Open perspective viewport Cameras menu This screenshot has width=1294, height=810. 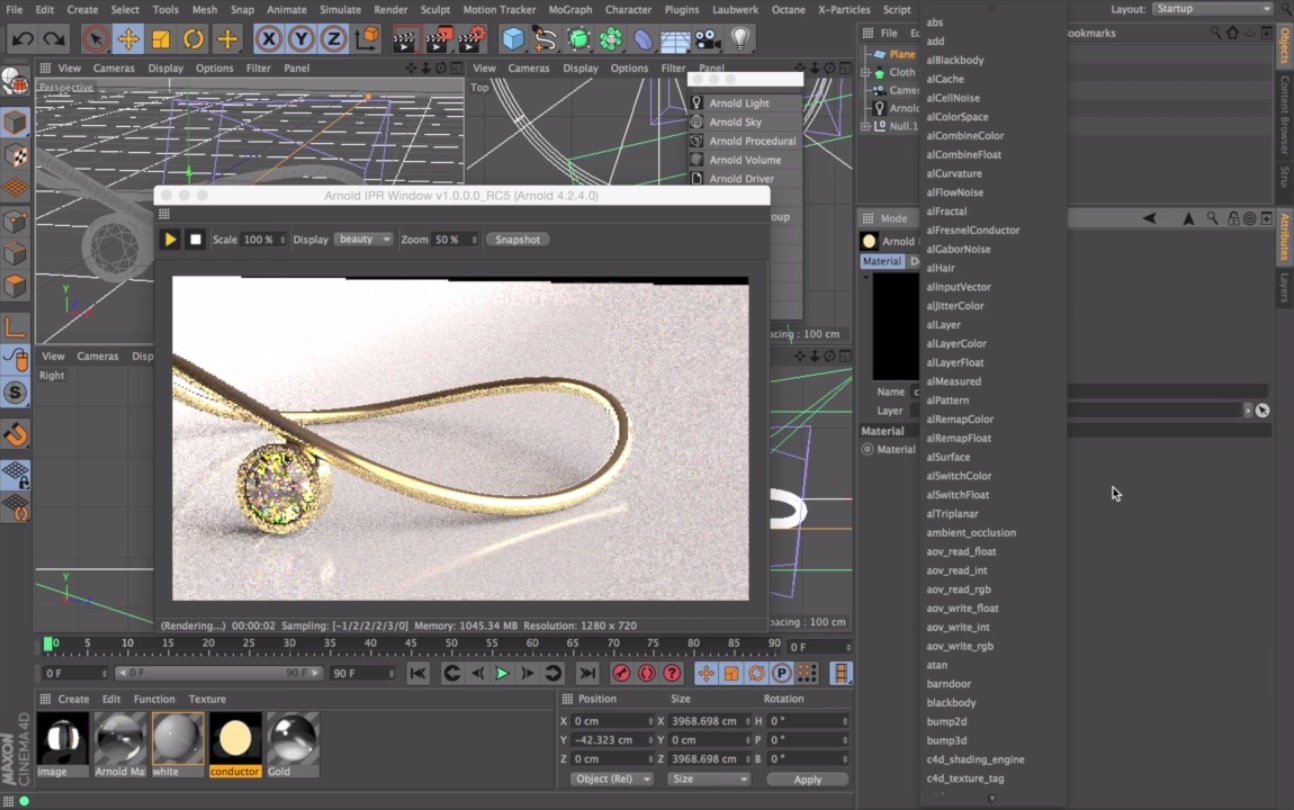pos(113,68)
